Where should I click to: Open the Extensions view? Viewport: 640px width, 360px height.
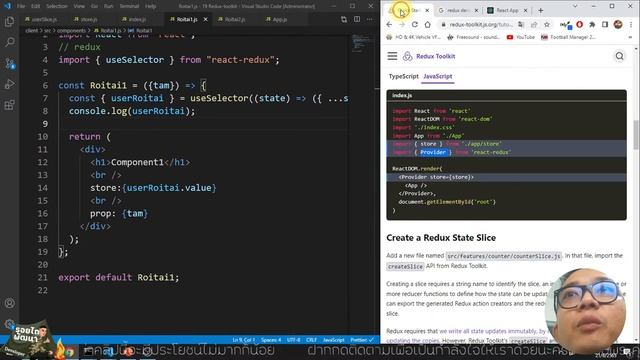point(9,105)
